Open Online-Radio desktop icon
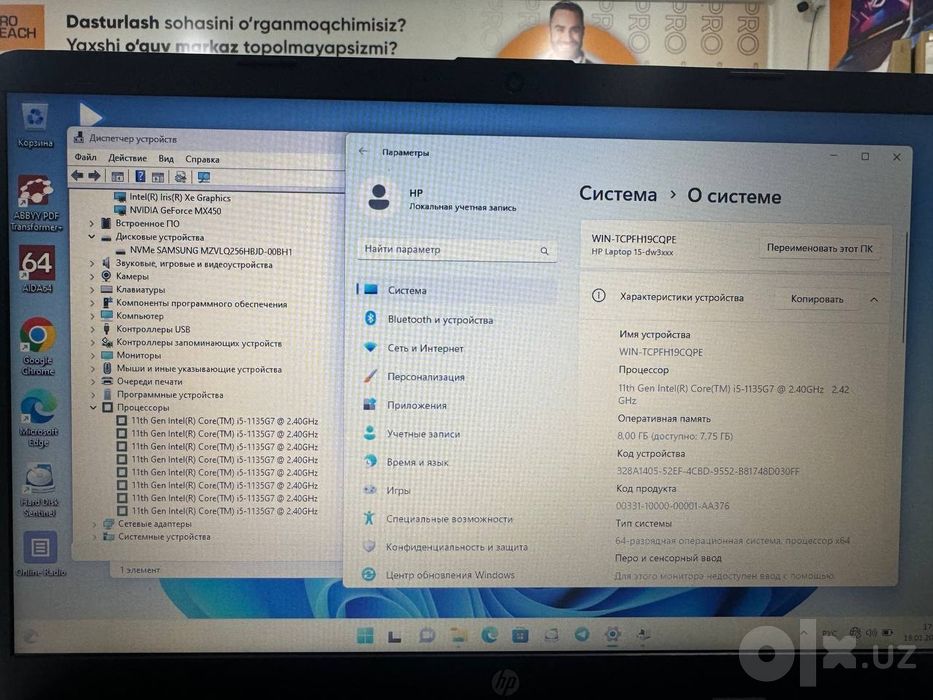Viewport: 933px width, 700px height. (40, 554)
